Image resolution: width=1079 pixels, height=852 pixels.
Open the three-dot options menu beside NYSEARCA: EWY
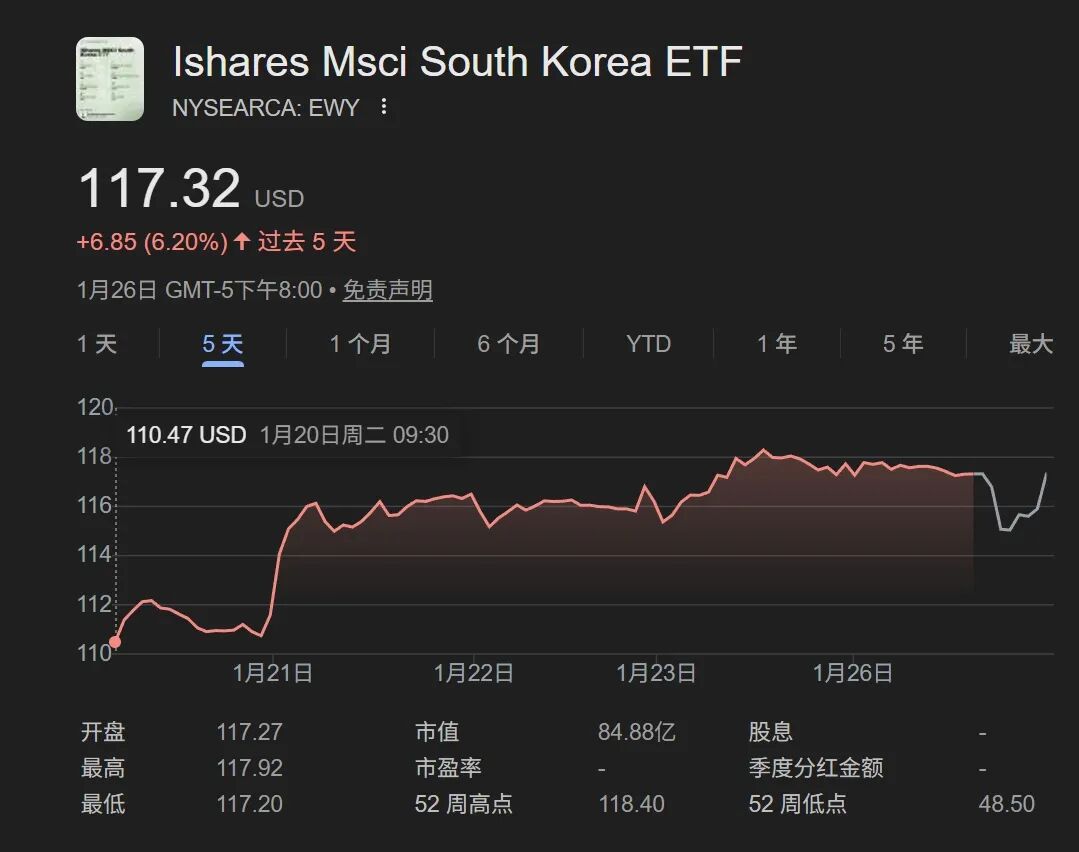click(x=385, y=108)
